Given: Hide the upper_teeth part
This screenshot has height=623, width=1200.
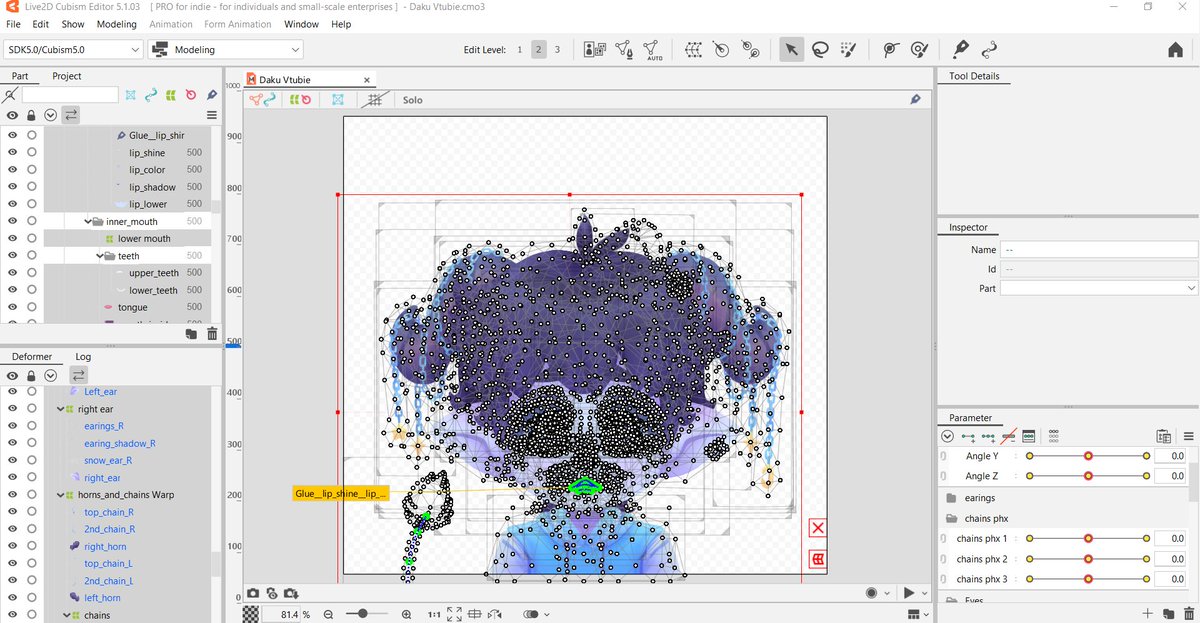Looking at the screenshot, I should click(13, 273).
